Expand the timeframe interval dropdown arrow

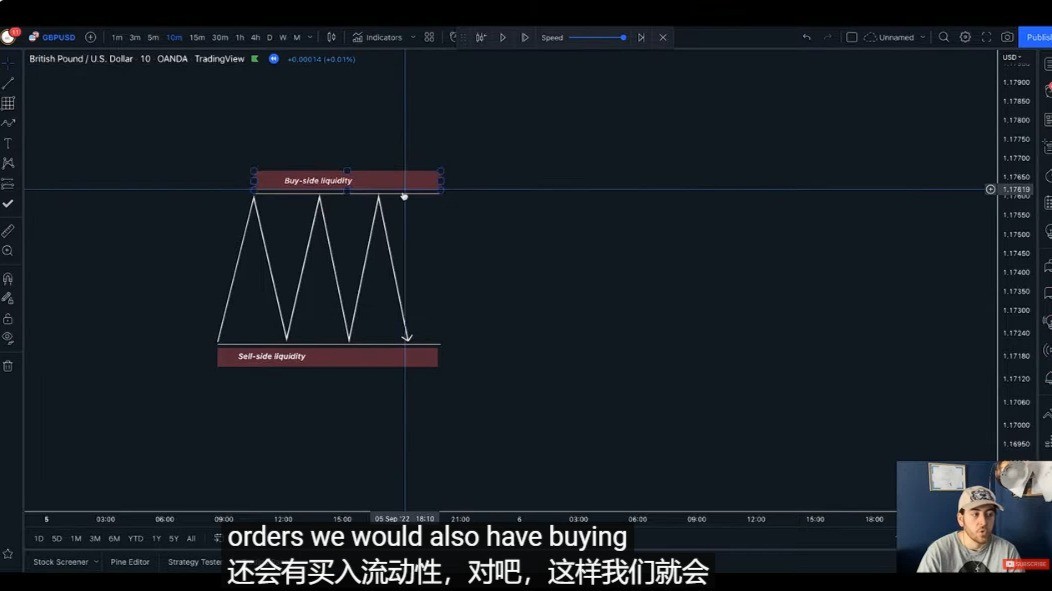[310, 38]
